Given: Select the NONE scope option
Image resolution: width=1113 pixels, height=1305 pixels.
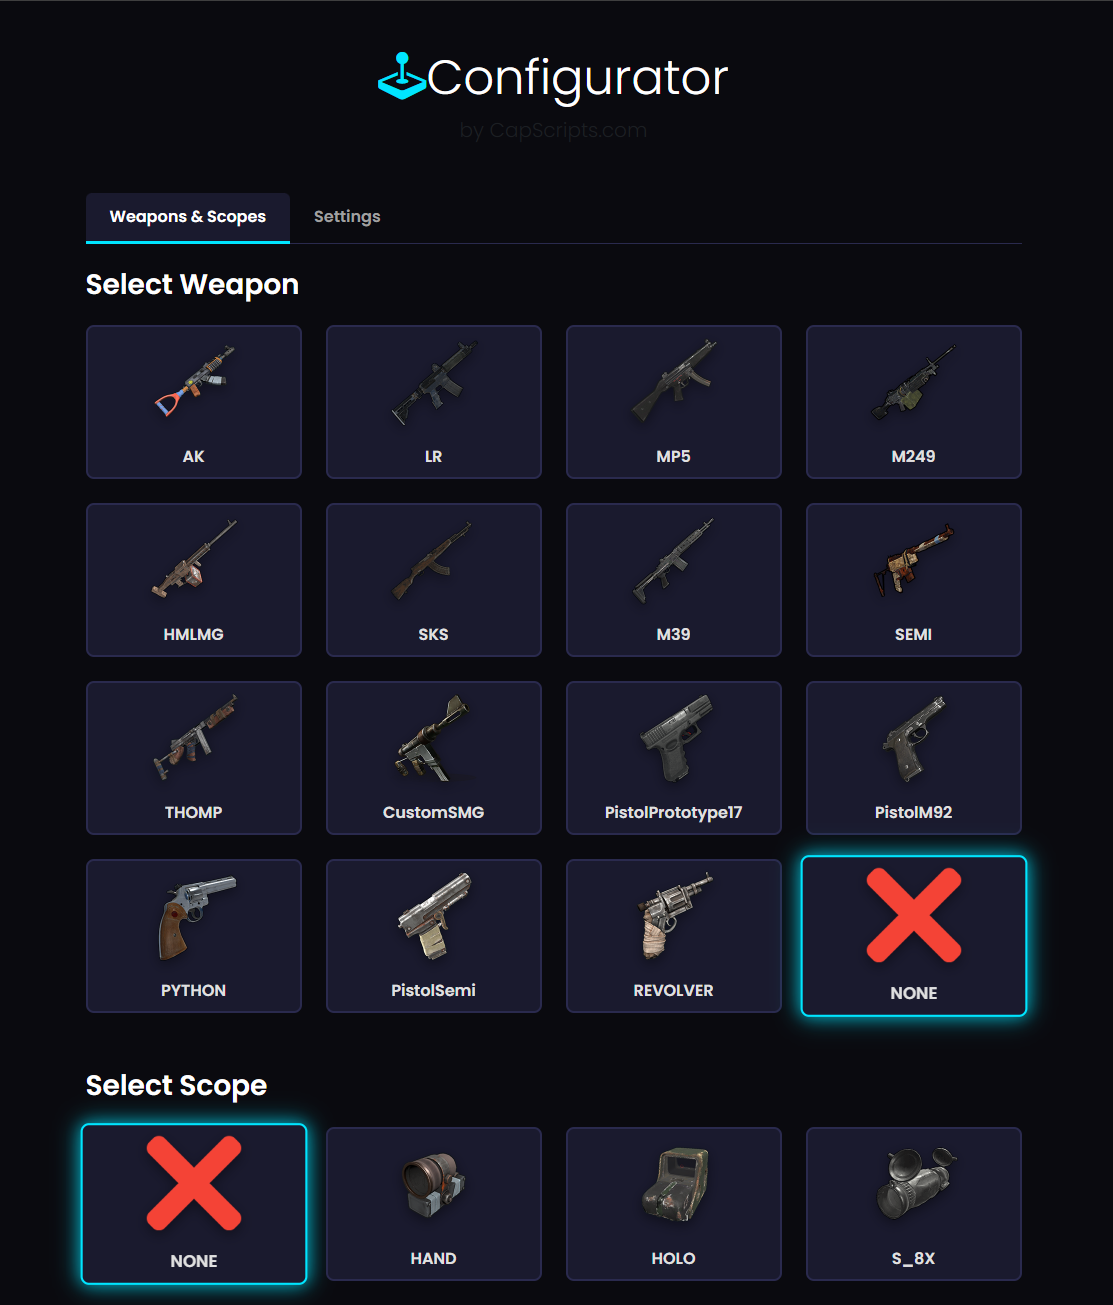Looking at the screenshot, I should [194, 1204].
